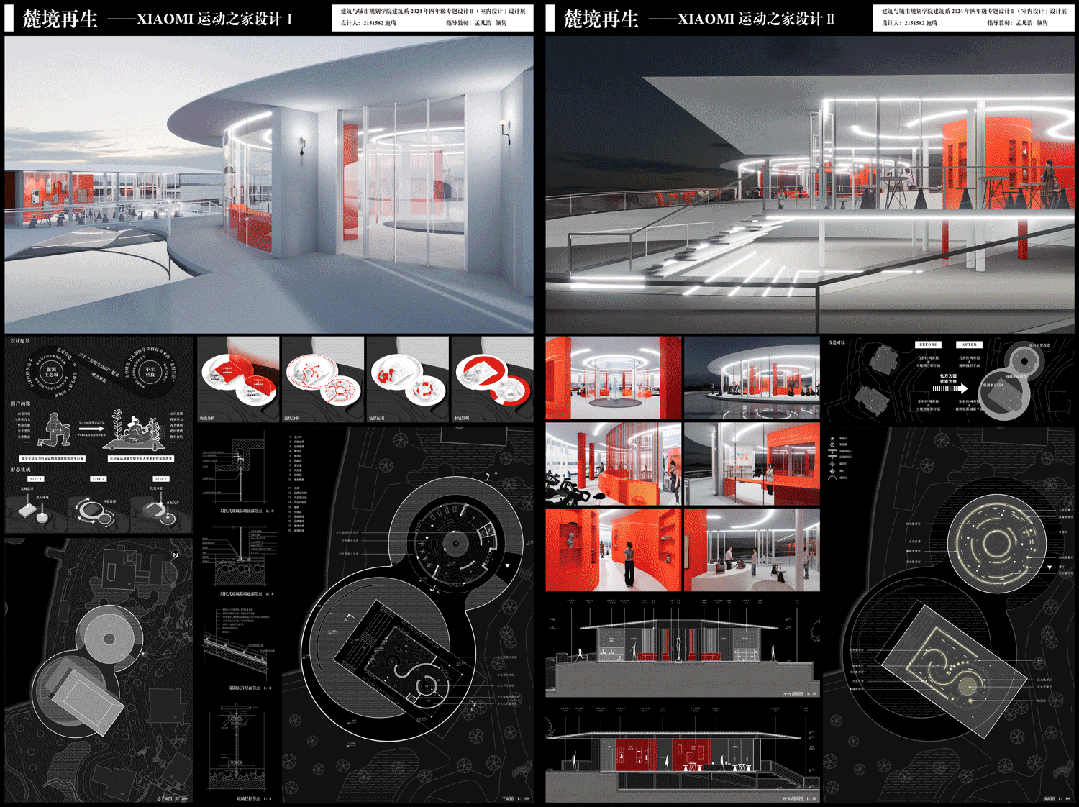Open the render of the red curved display wall
1079x807 pixels.
[613, 550]
